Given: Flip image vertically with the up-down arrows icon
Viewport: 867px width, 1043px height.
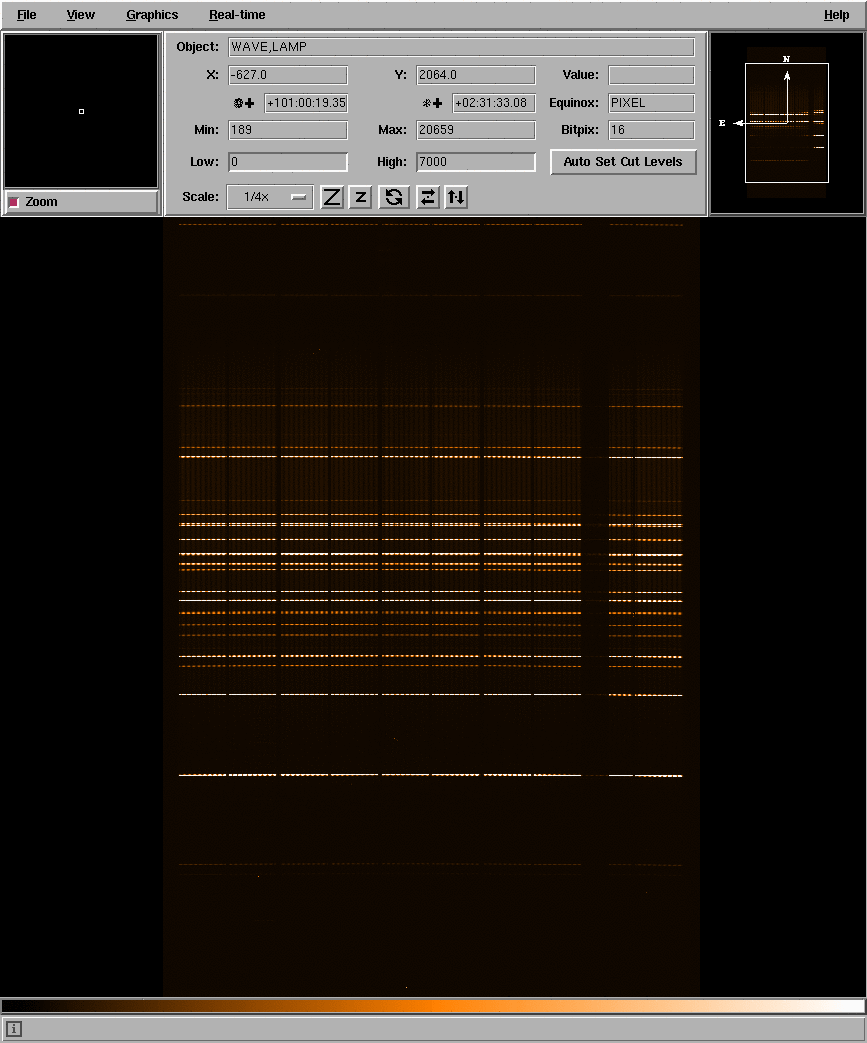Looking at the screenshot, I should coord(456,197).
